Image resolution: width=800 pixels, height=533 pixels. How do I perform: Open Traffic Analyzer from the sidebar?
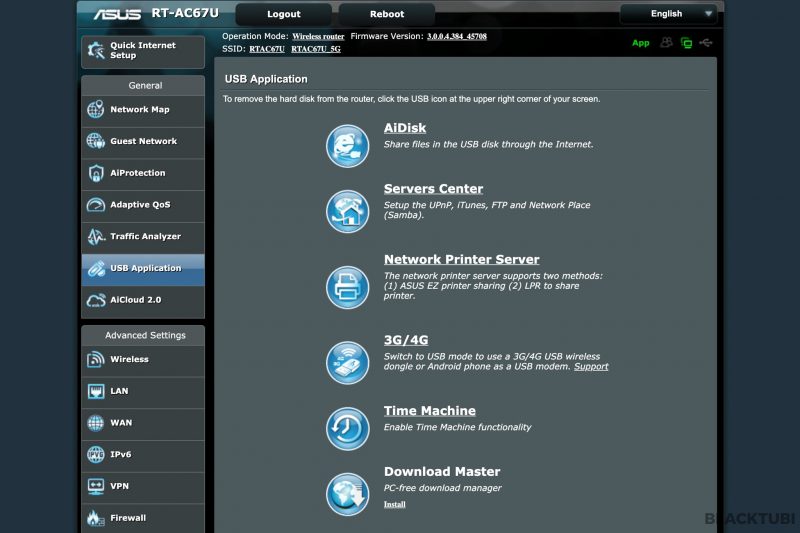pyautogui.click(x=143, y=236)
